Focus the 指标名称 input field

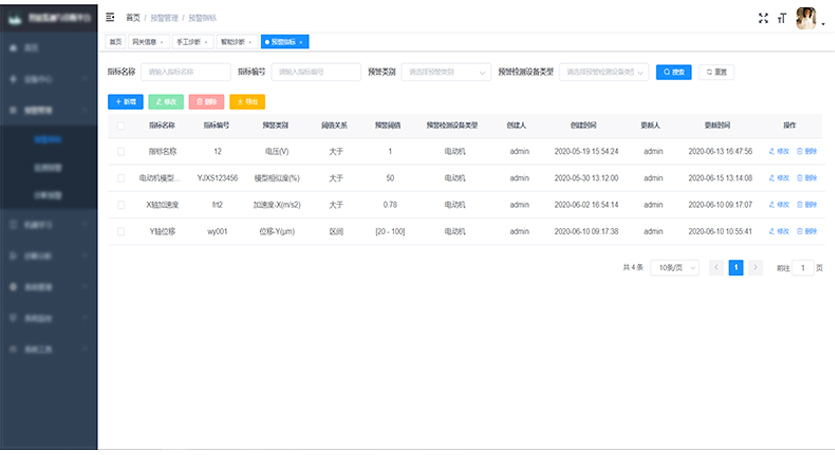186,72
